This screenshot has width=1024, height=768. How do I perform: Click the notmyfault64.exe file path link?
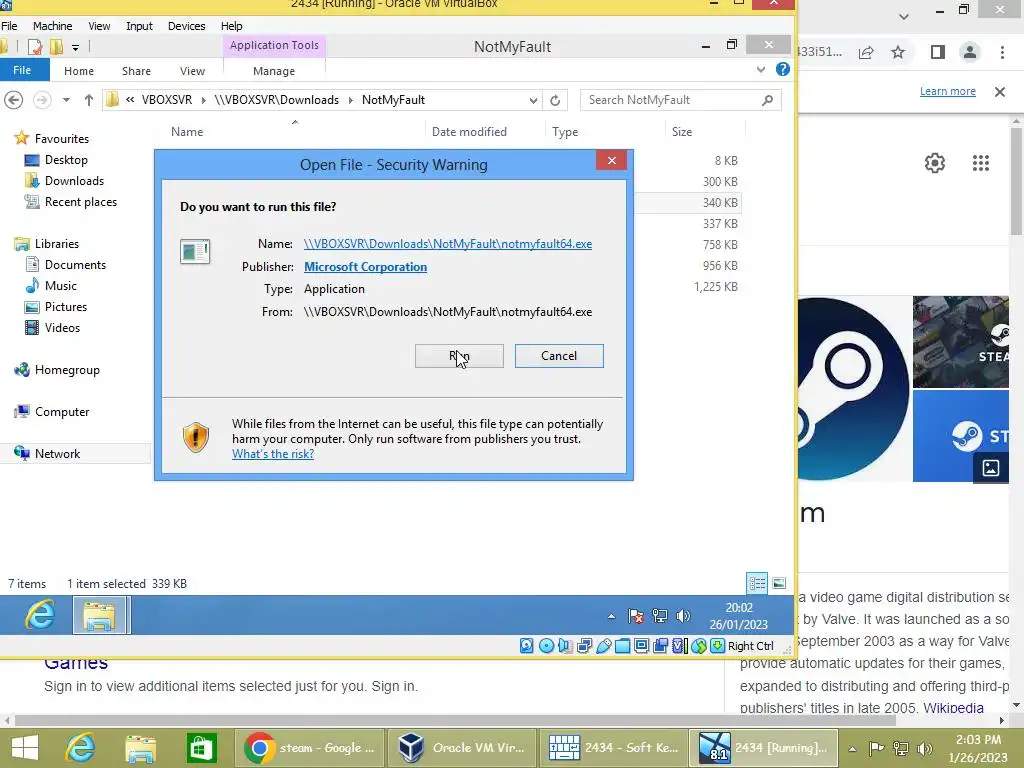point(448,244)
